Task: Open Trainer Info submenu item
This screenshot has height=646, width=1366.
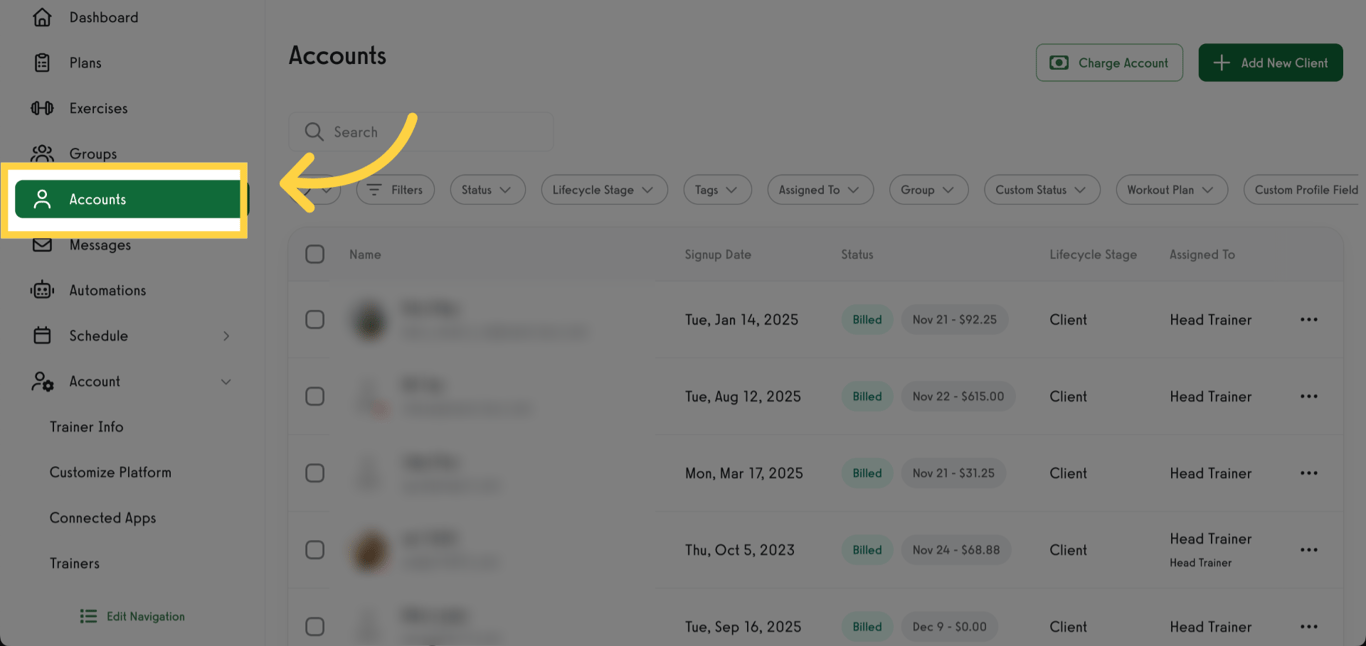Action: click(86, 427)
